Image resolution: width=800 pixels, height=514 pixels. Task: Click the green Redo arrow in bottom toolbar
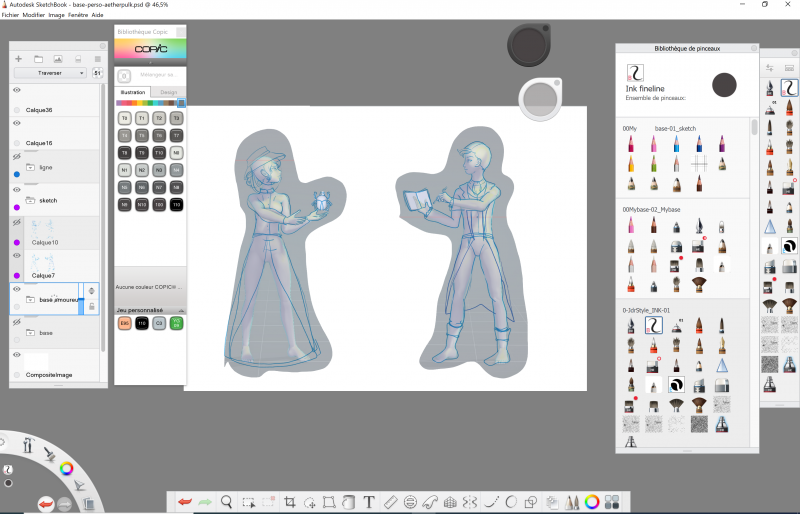(205, 502)
